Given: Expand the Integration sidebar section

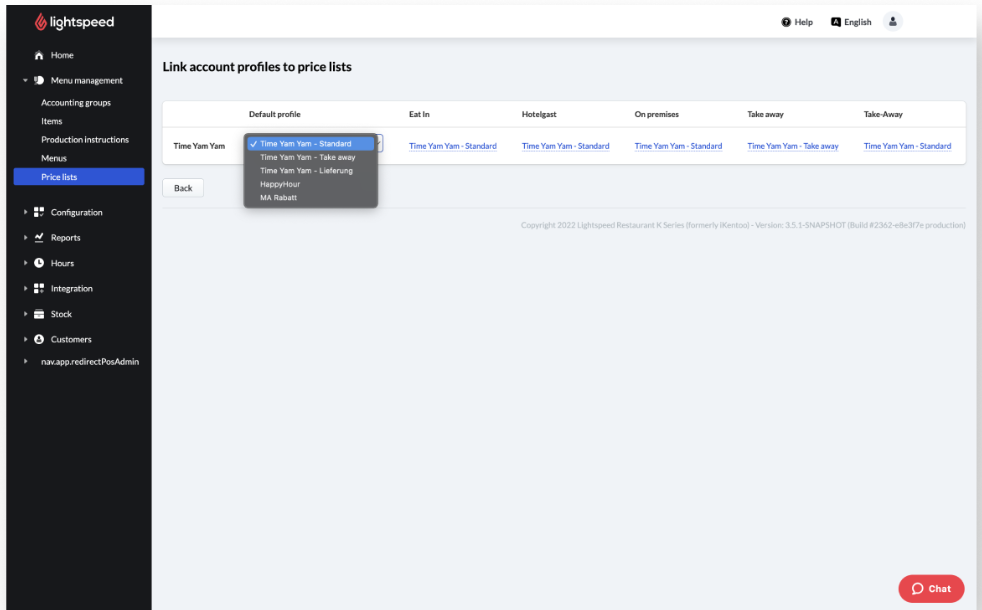Looking at the screenshot, I should coord(25,289).
